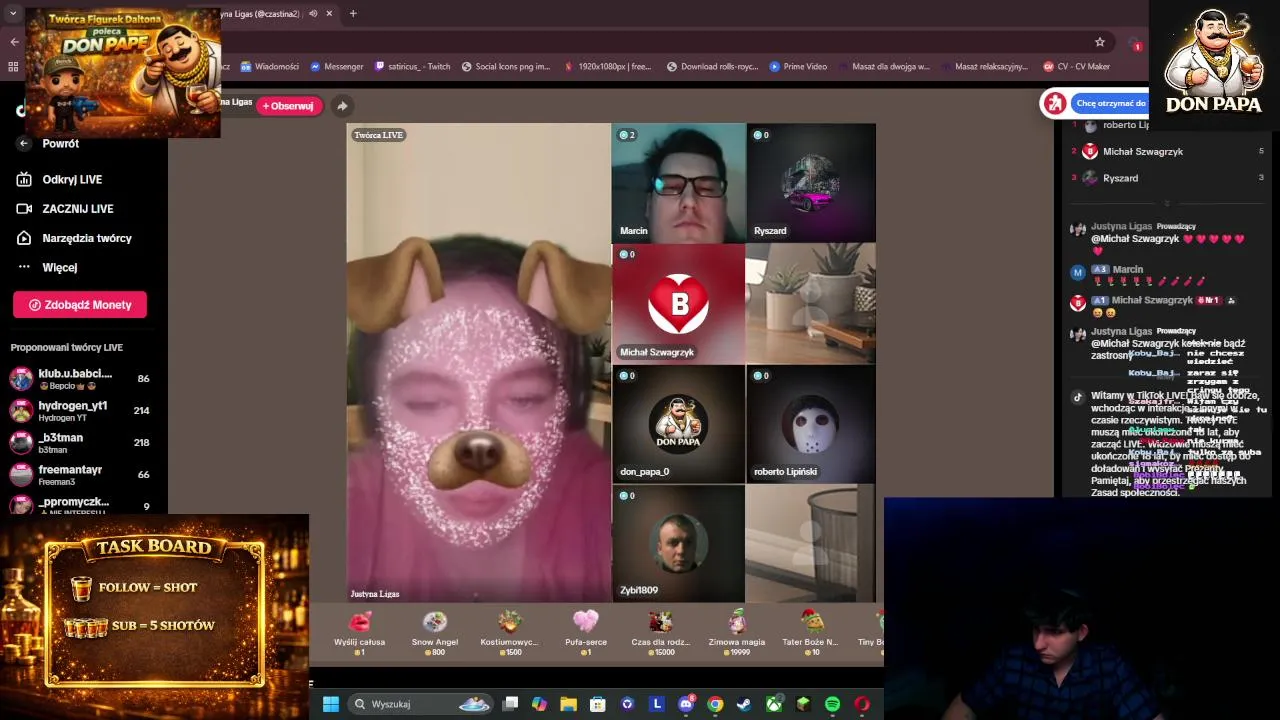
Task: Send the Wyślij całusa gift
Action: [x=359, y=633]
